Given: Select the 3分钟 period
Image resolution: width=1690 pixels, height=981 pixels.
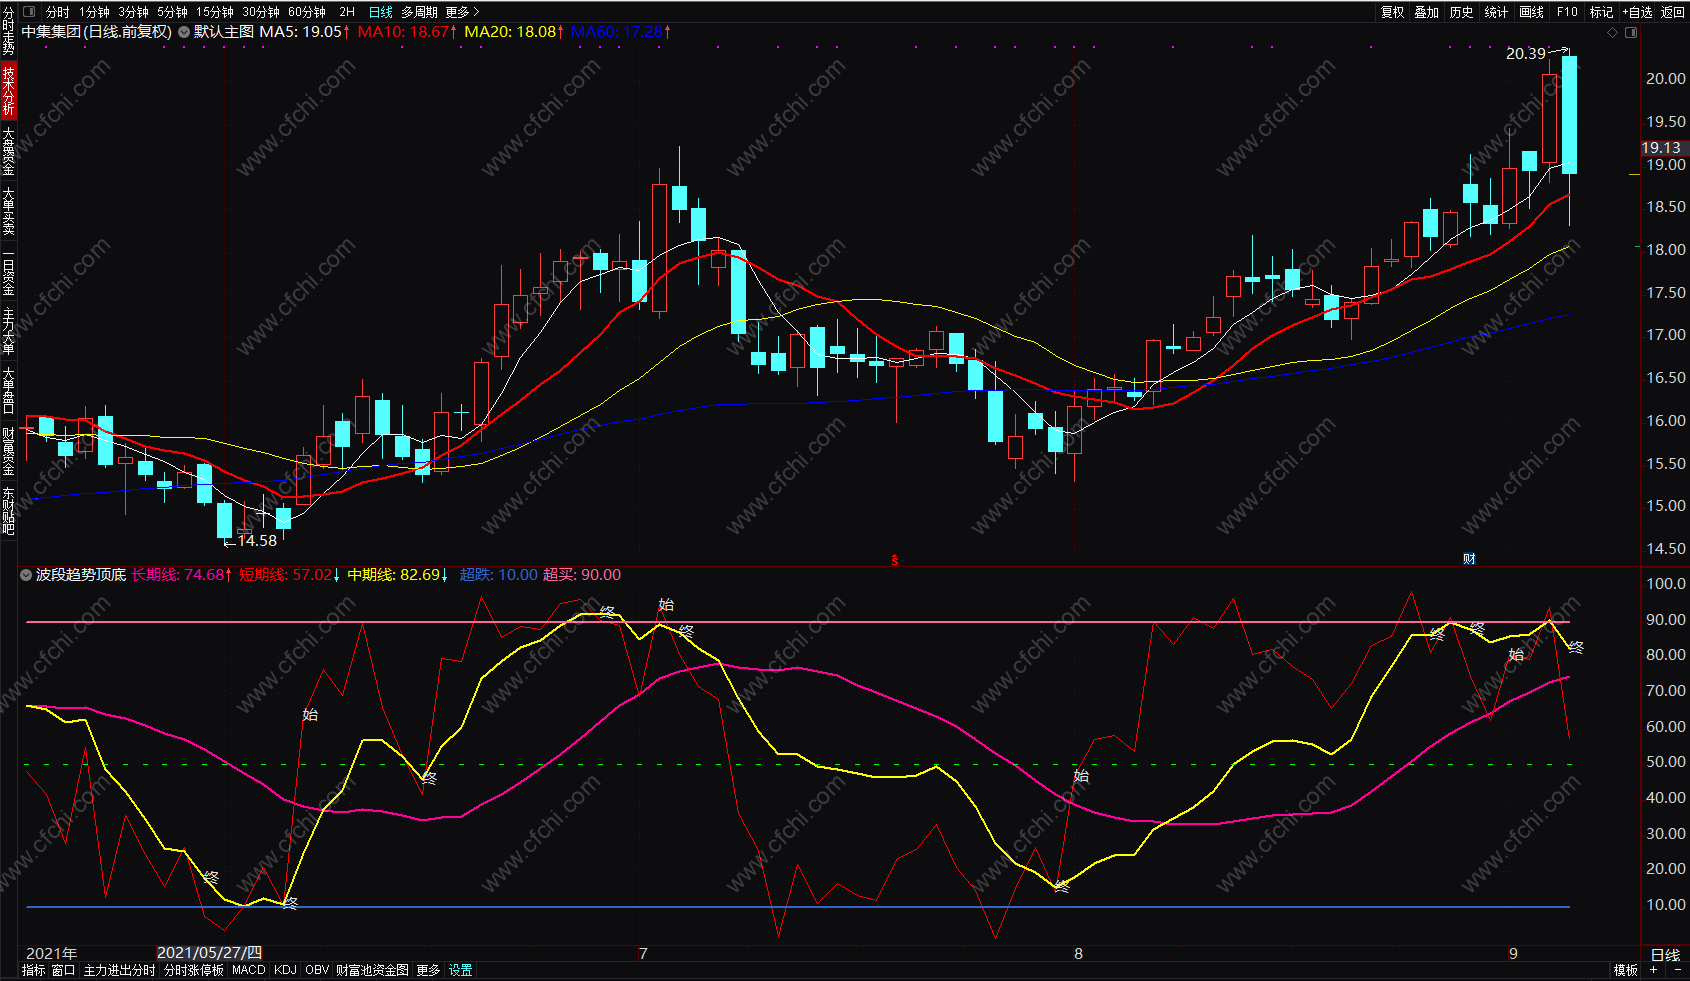Looking at the screenshot, I should (133, 12).
